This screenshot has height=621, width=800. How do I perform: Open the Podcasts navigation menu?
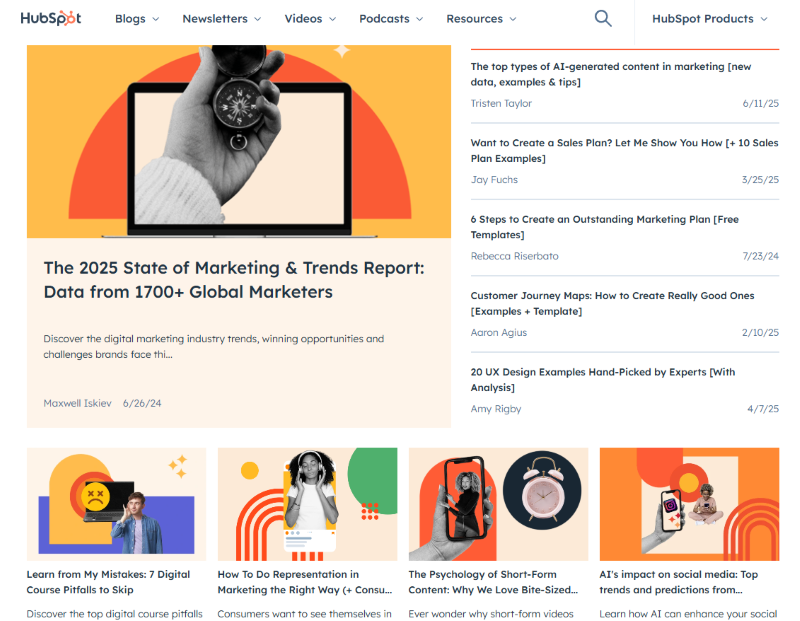[391, 18]
